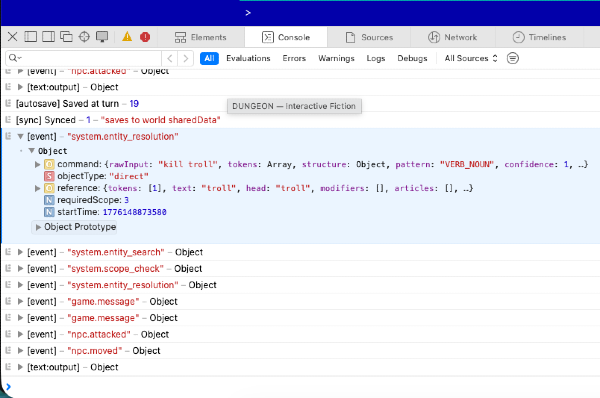600x398 pixels.
Task: Click the console options circle icon
Action: [x=513, y=58]
